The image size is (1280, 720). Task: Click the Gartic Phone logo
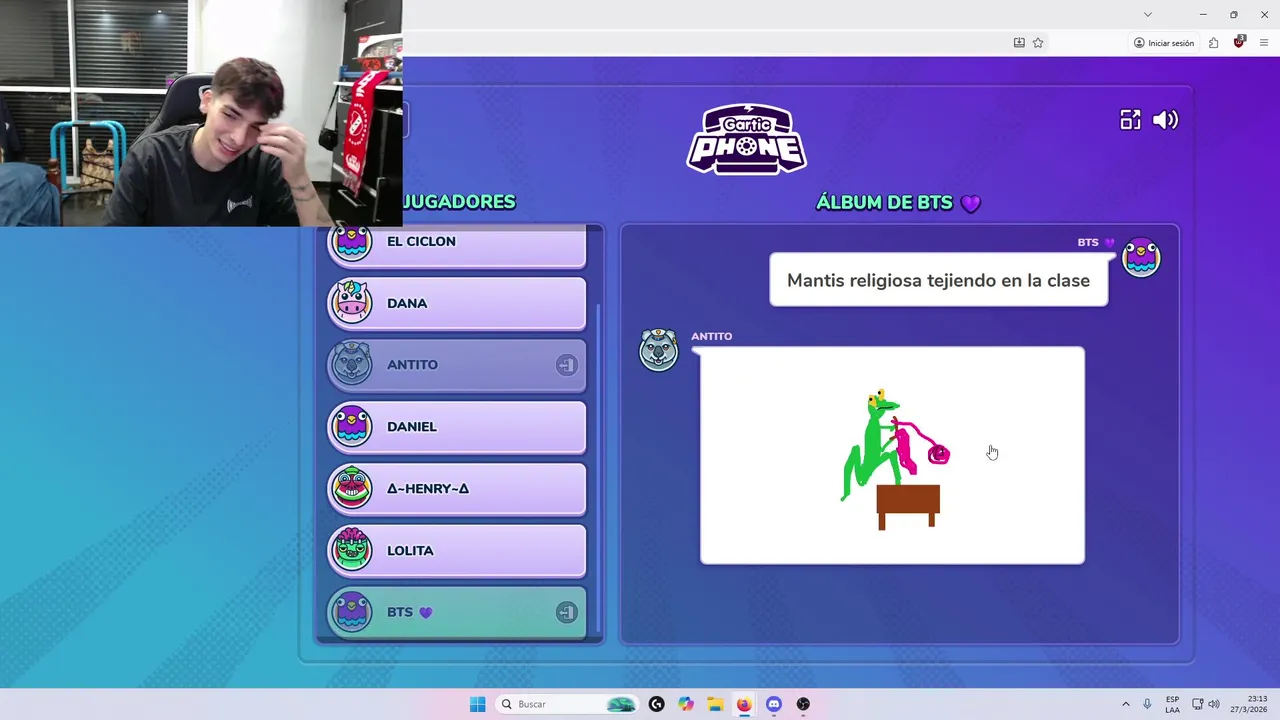(x=747, y=139)
